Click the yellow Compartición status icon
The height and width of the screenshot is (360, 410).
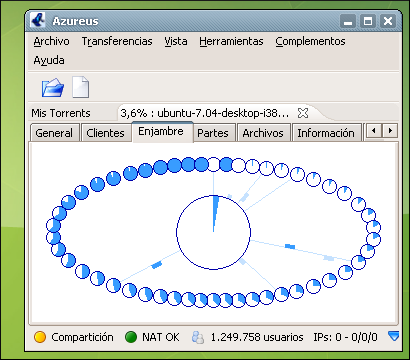[x=40, y=337]
